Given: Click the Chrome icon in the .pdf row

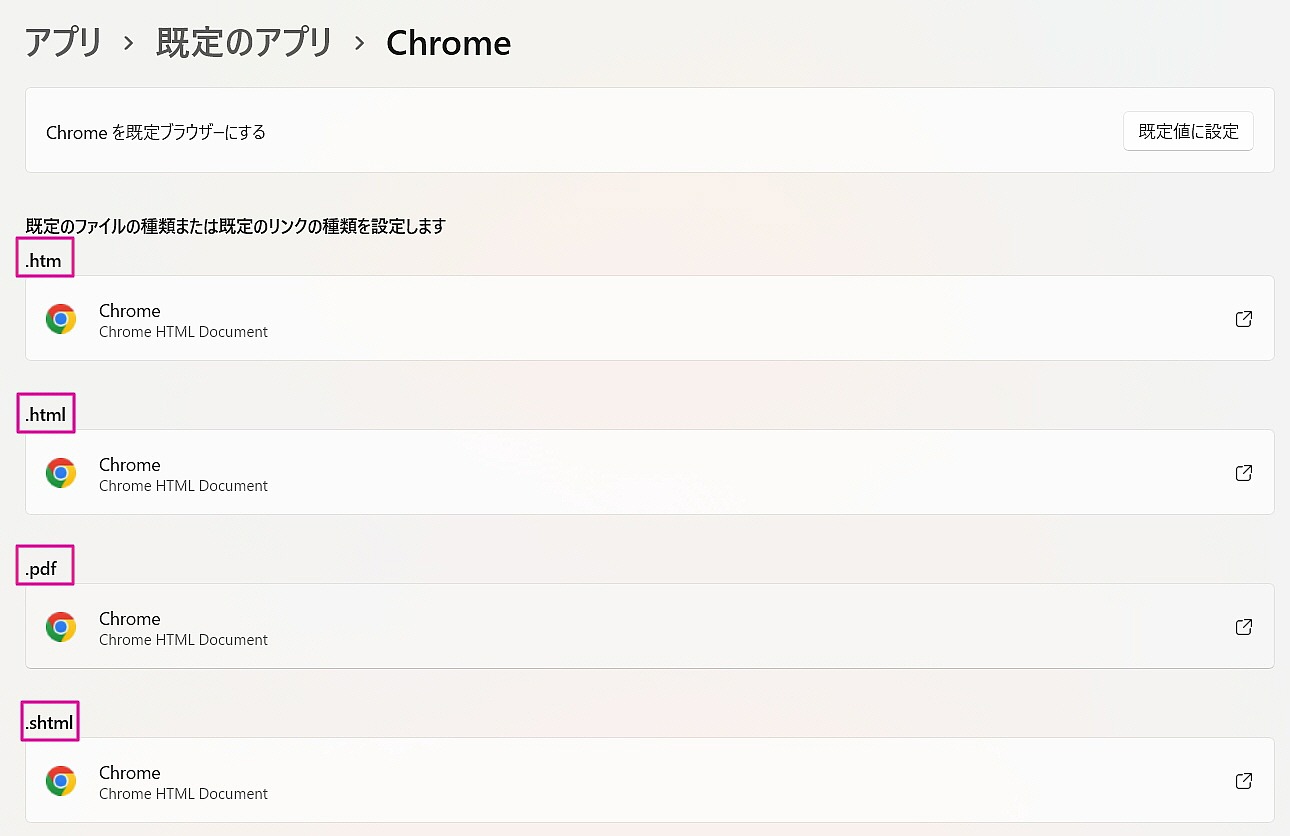Looking at the screenshot, I should coord(61,627).
